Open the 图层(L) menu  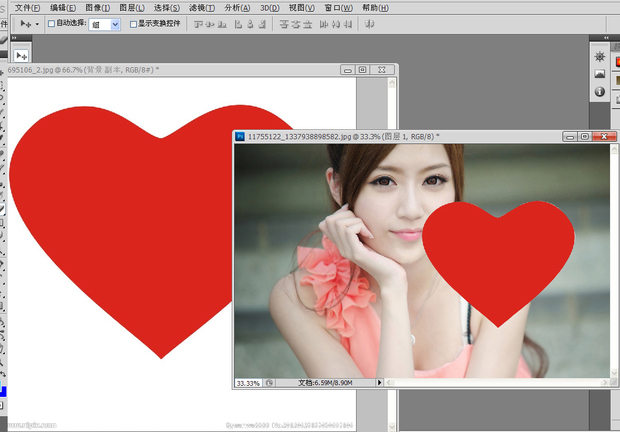point(132,7)
